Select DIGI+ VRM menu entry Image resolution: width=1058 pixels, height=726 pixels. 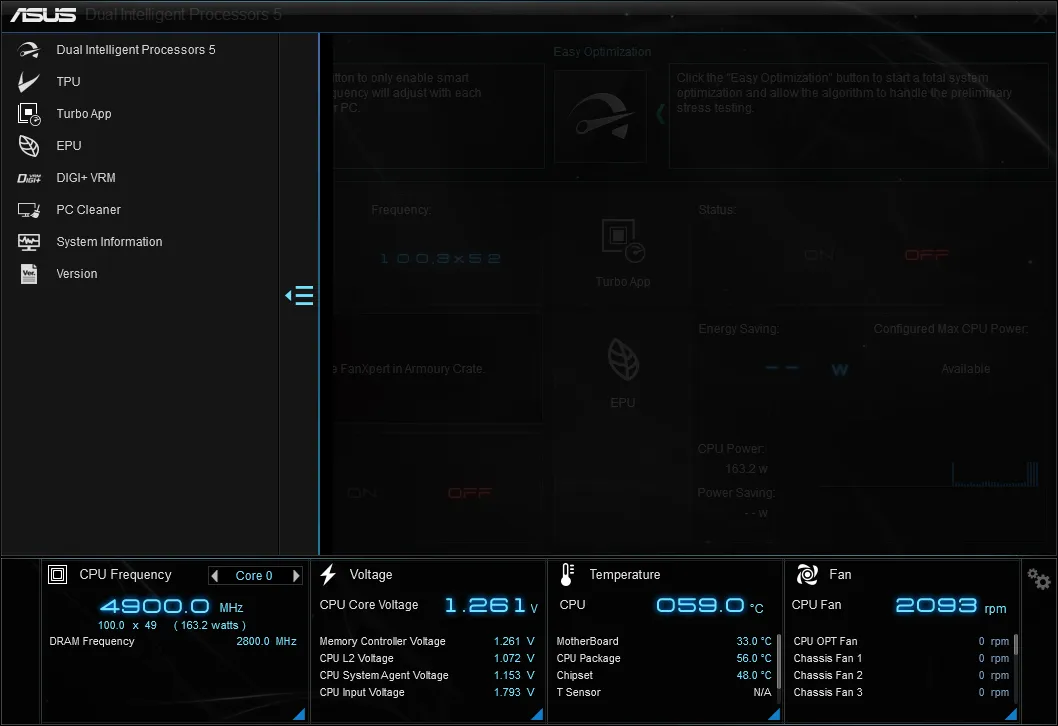pyautogui.click(x=86, y=178)
